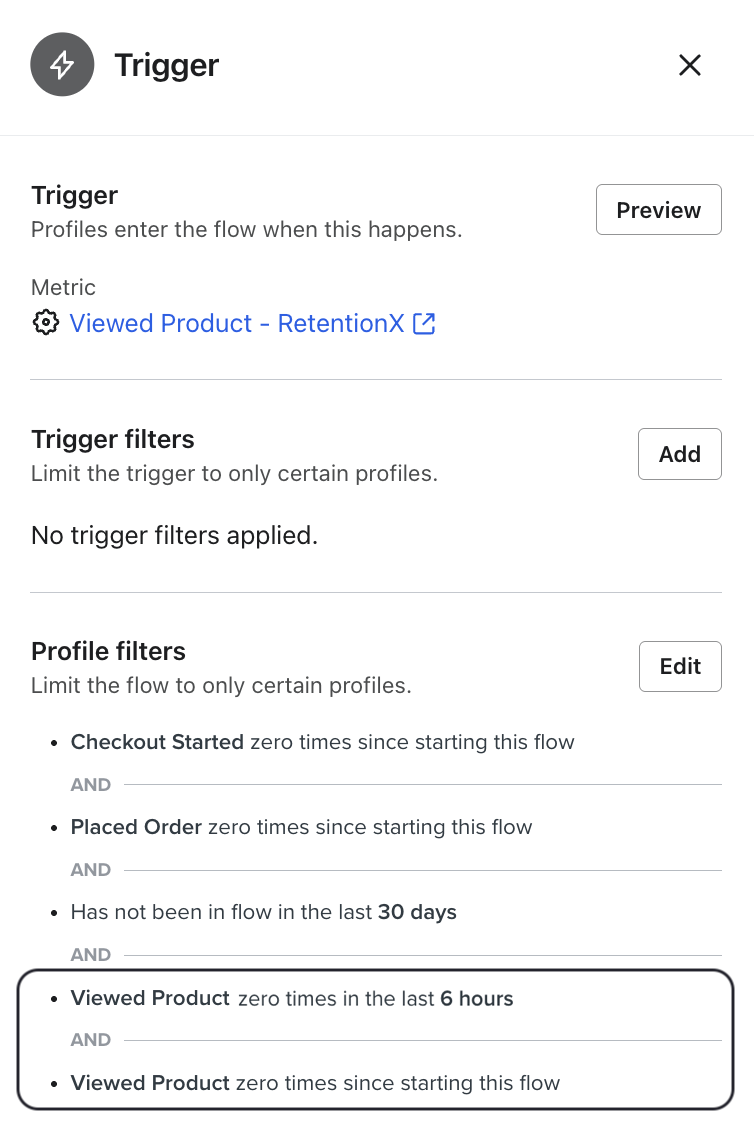The image size is (754, 1134).
Task: Click the No trigger filters applied text
Action: coord(174,535)
